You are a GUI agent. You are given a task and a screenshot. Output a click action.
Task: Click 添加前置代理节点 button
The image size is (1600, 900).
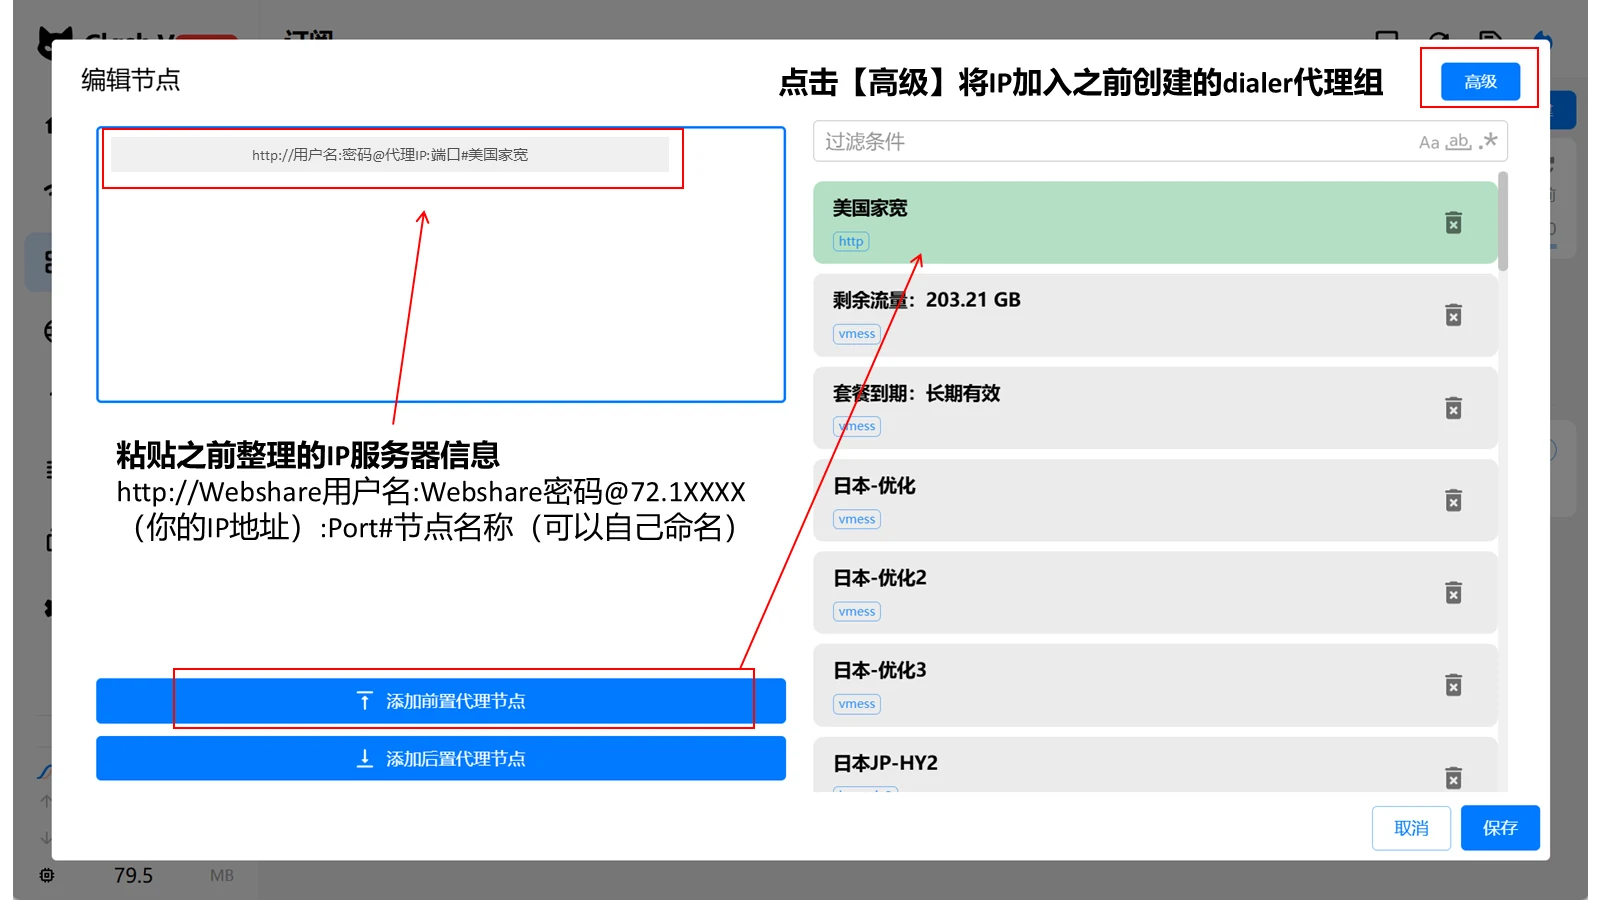(441, 701)
